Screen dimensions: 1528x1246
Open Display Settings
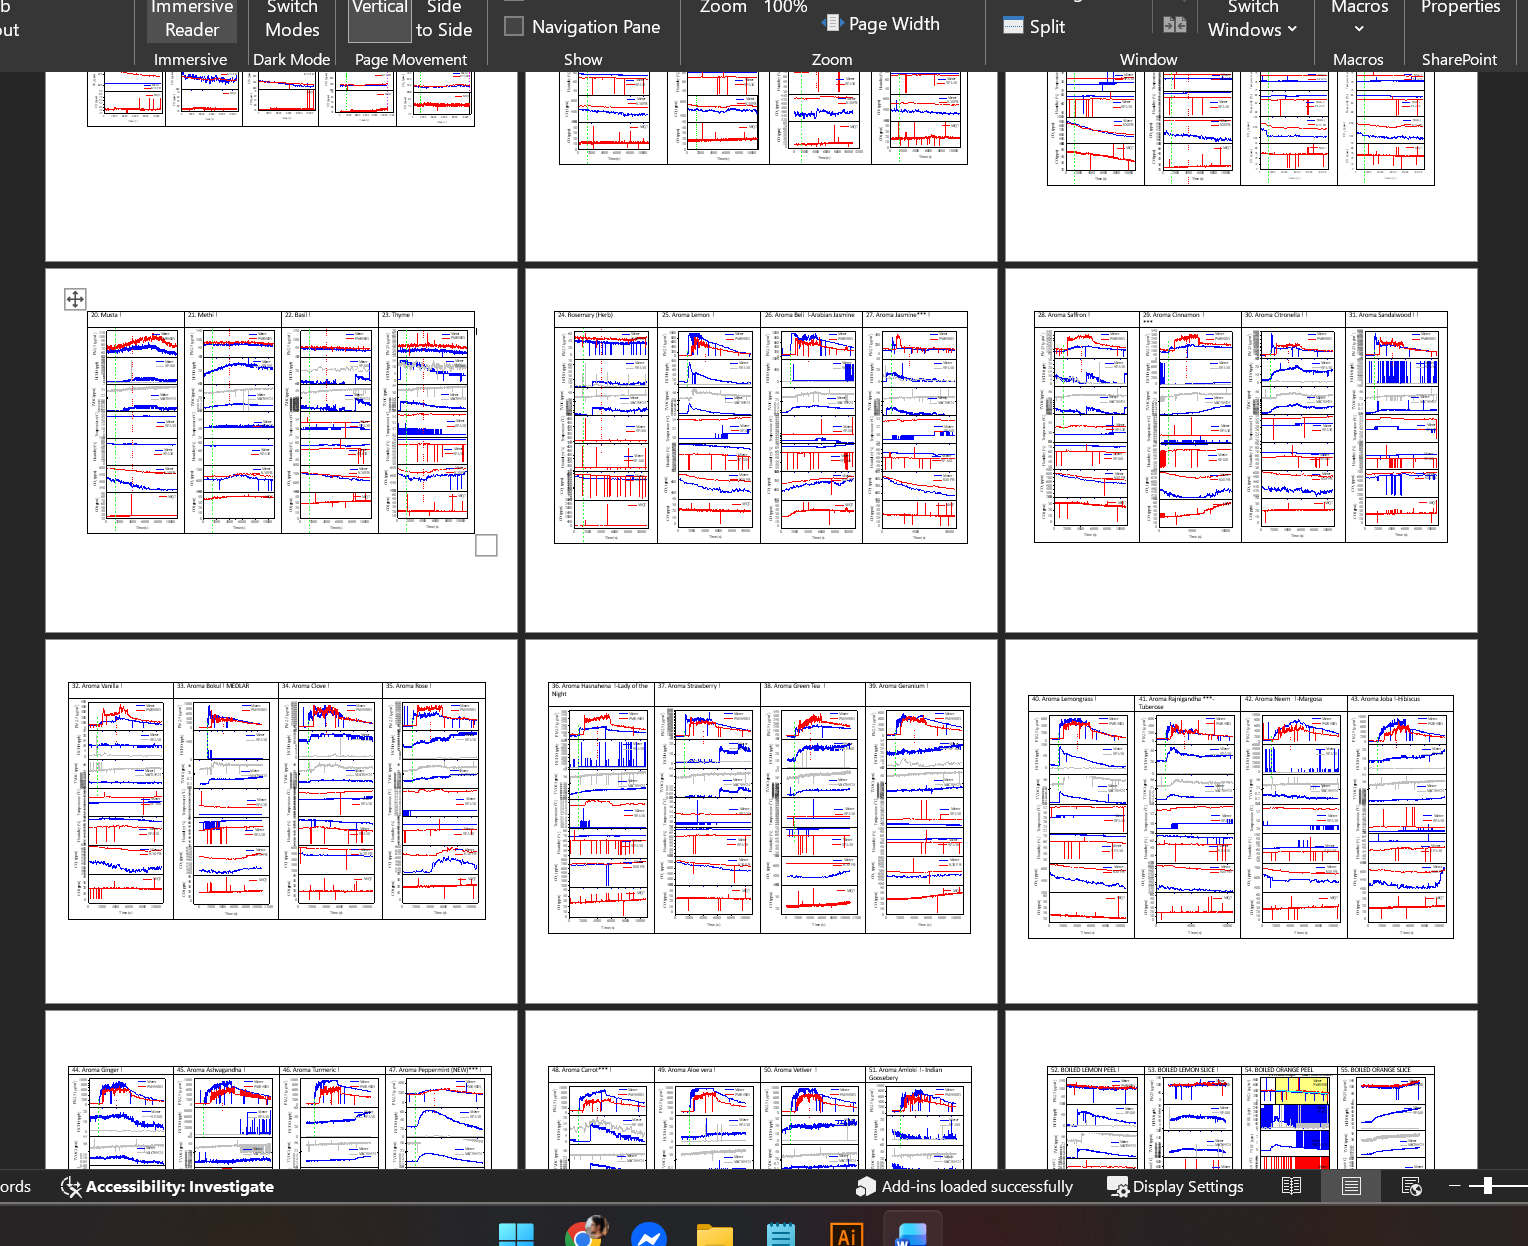tap(1175, 1187)
